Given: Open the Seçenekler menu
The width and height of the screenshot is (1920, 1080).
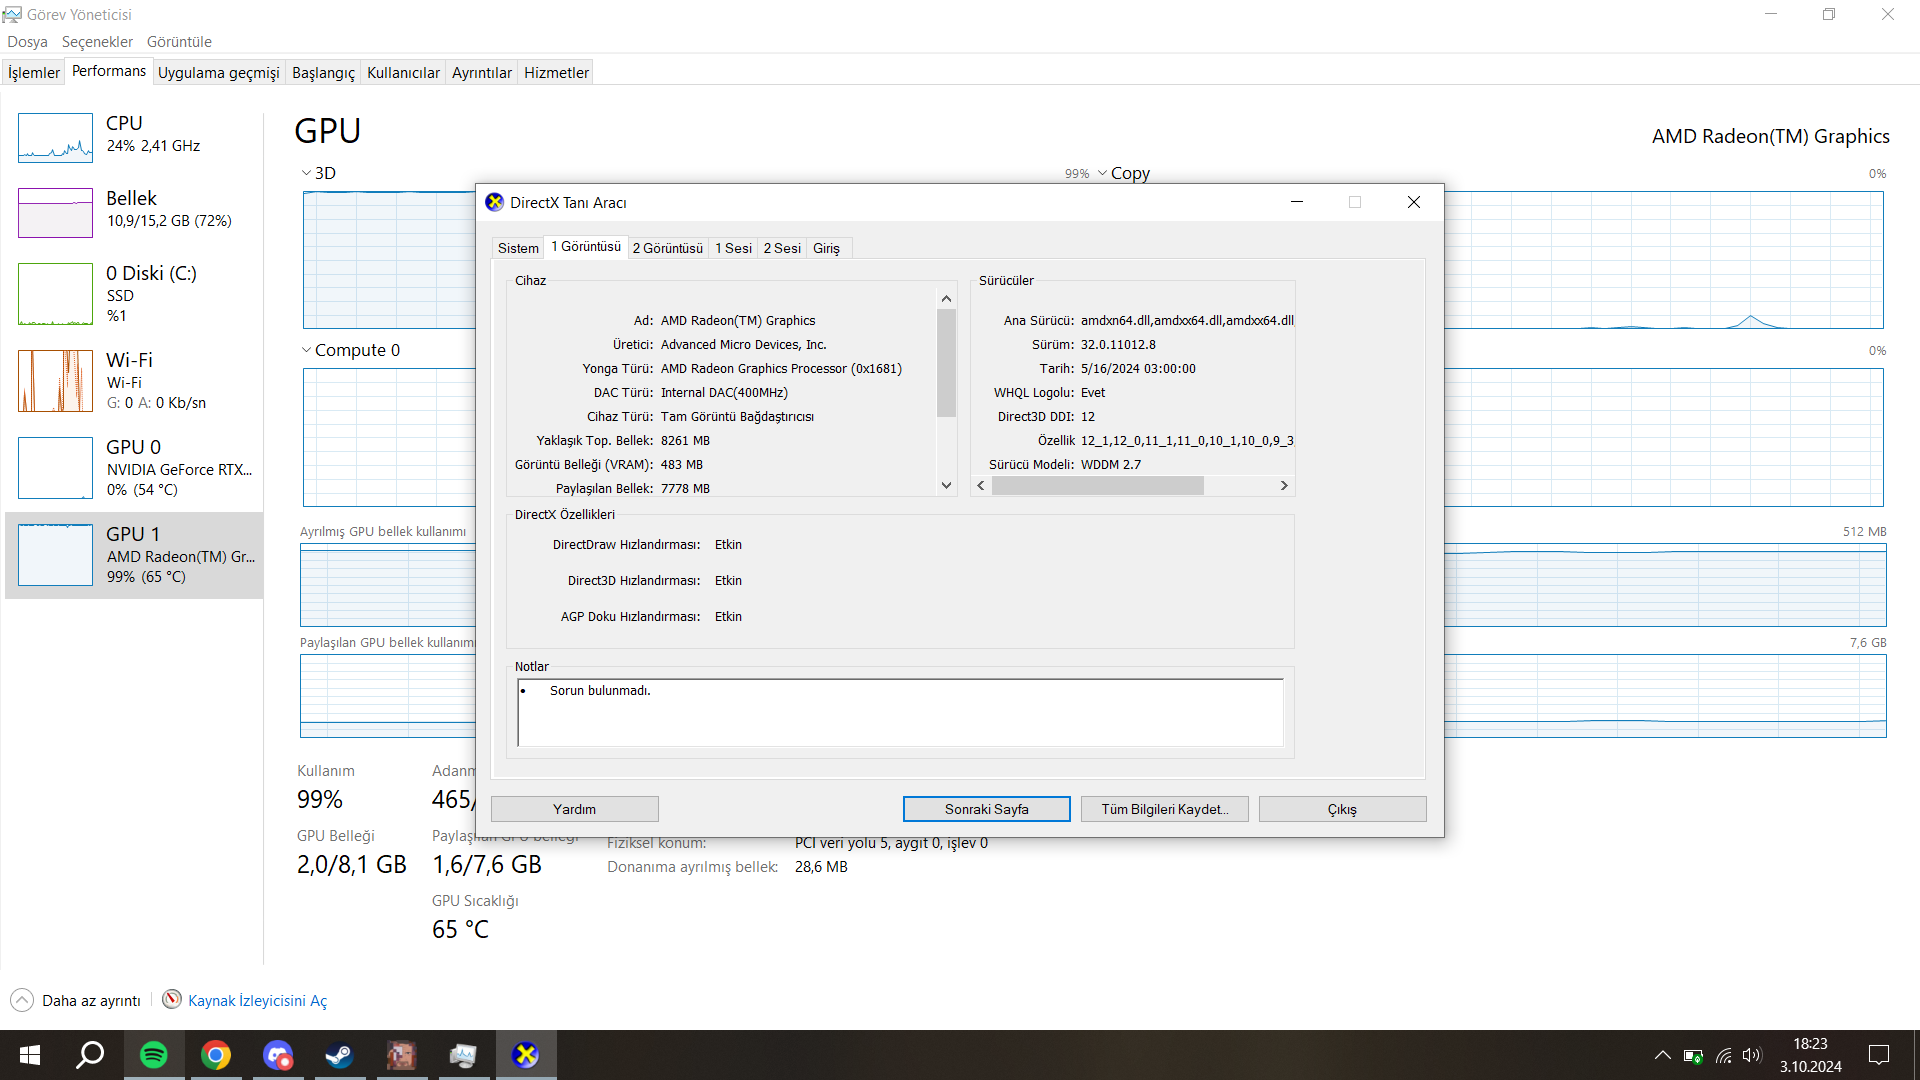Looking at the screenshot, I should click(97, 42).
